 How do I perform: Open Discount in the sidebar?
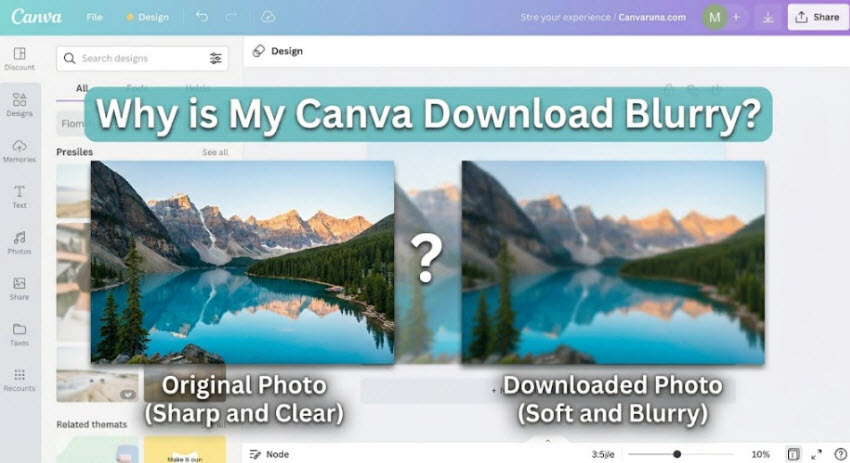tap(20, 59)
